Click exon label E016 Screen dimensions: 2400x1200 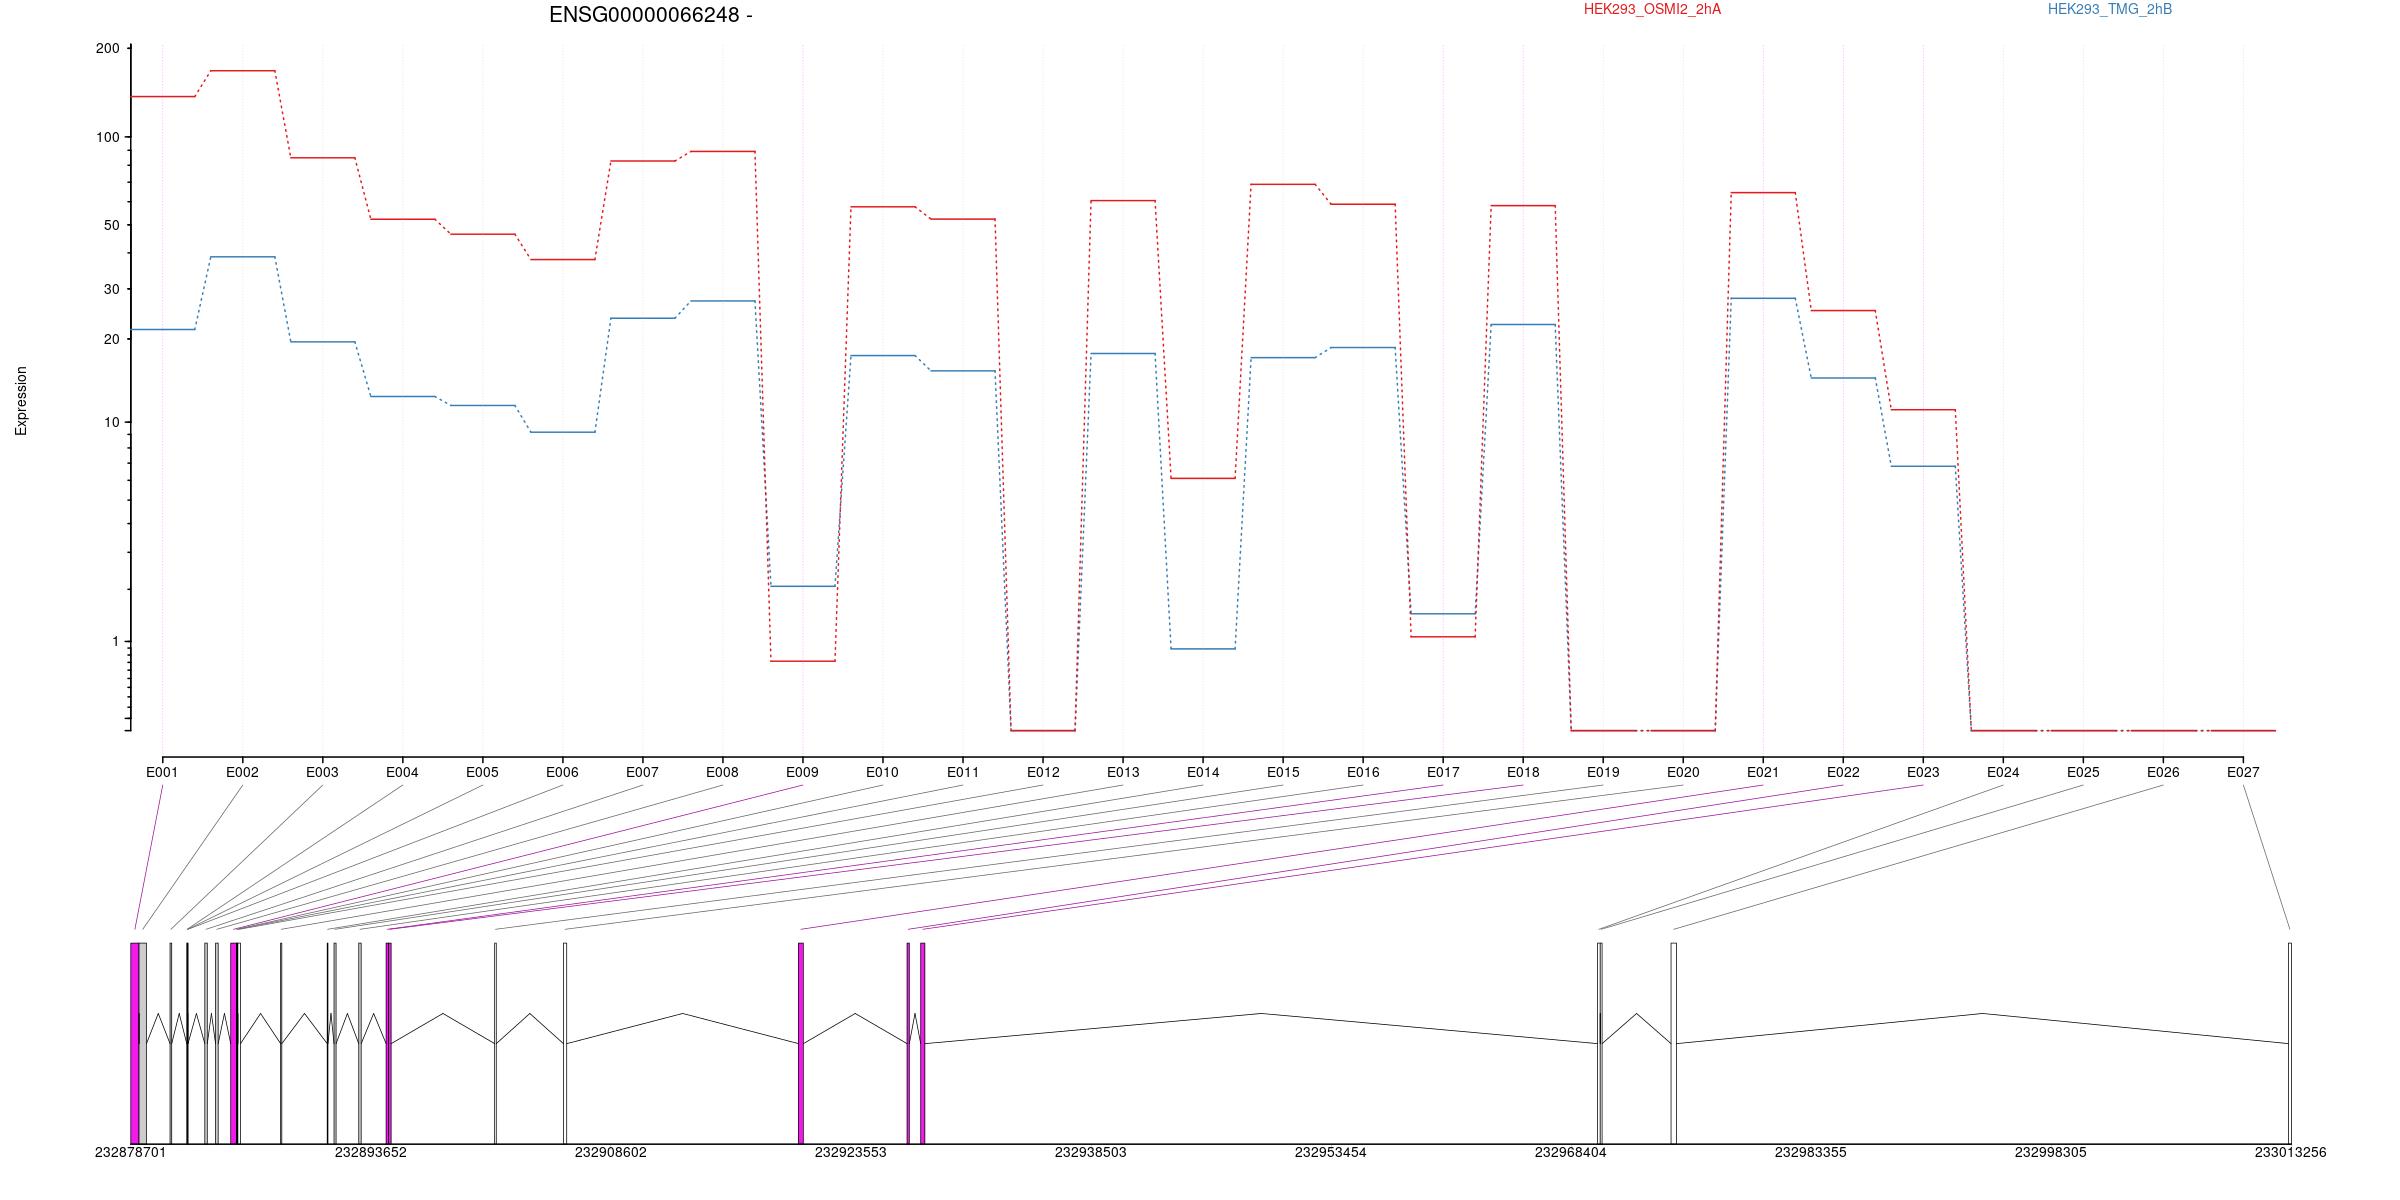click(1363, 772)
